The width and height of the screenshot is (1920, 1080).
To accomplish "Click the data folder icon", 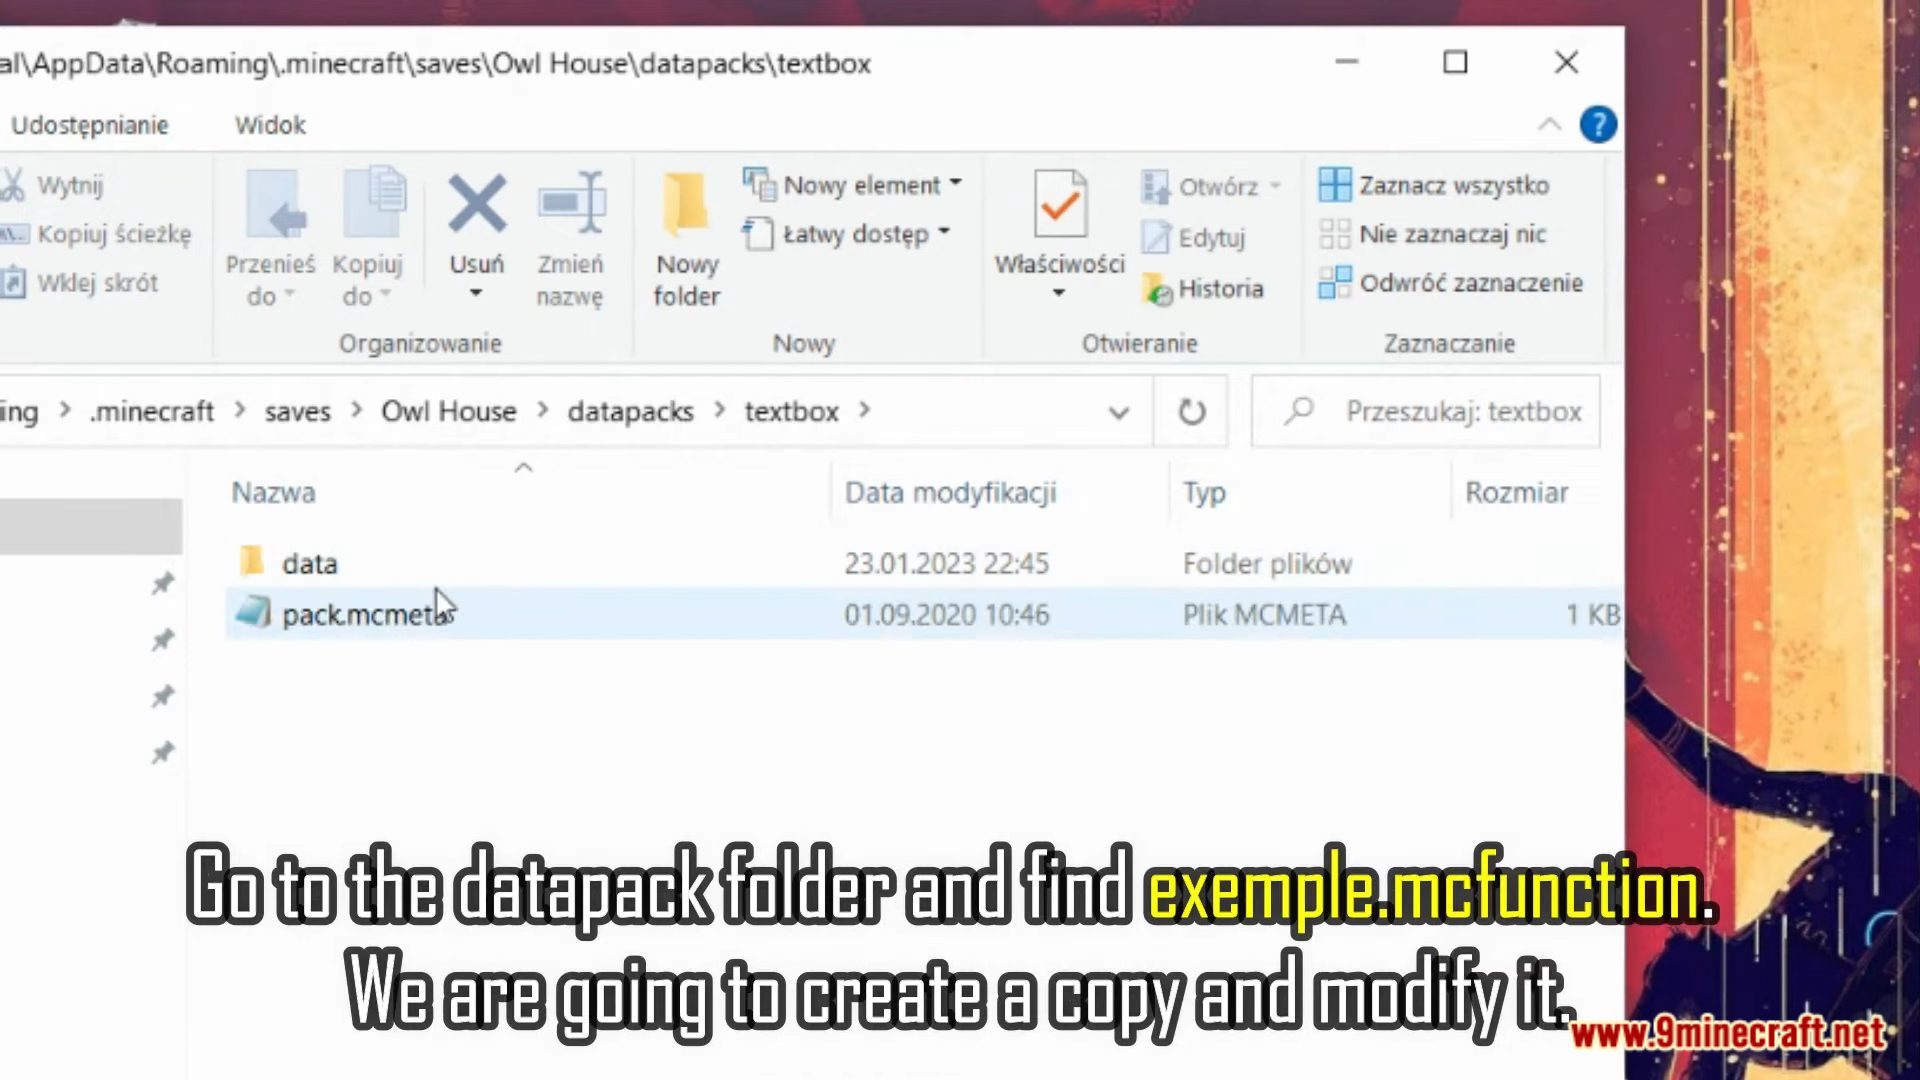I will [x=252, y=561].
